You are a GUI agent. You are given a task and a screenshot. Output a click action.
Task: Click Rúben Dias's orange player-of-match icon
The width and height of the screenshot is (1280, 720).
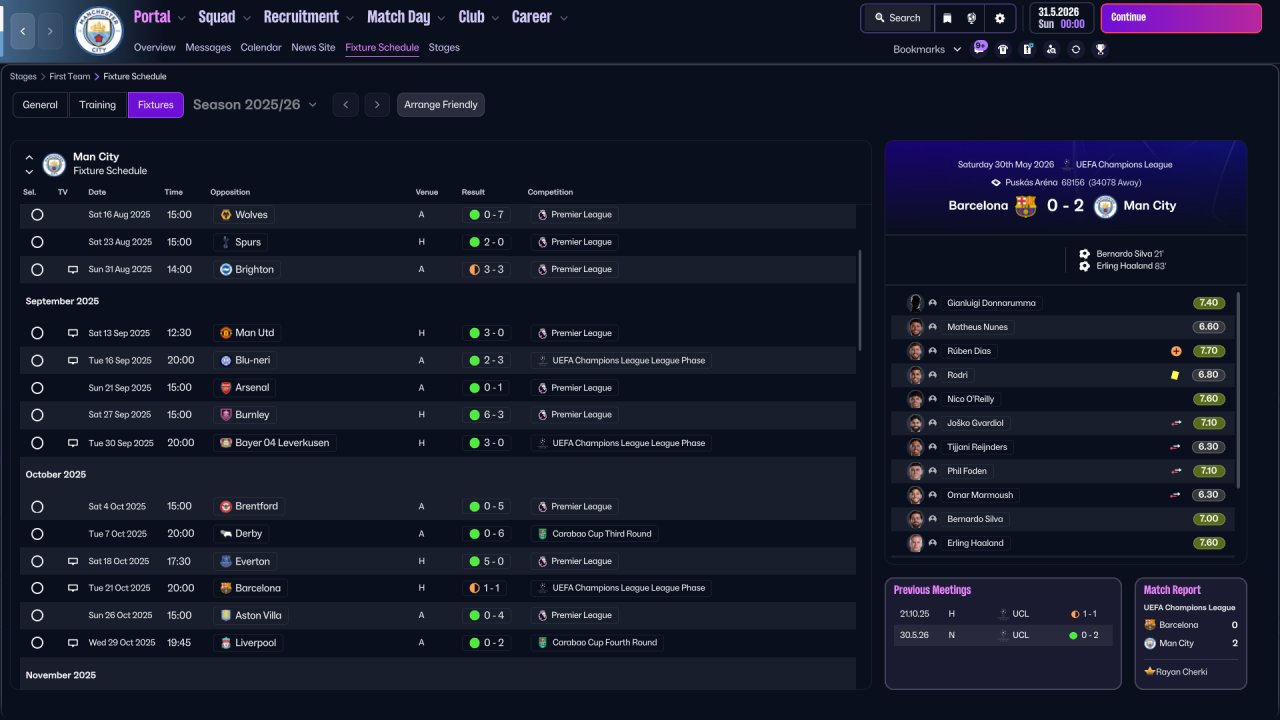1176,351
